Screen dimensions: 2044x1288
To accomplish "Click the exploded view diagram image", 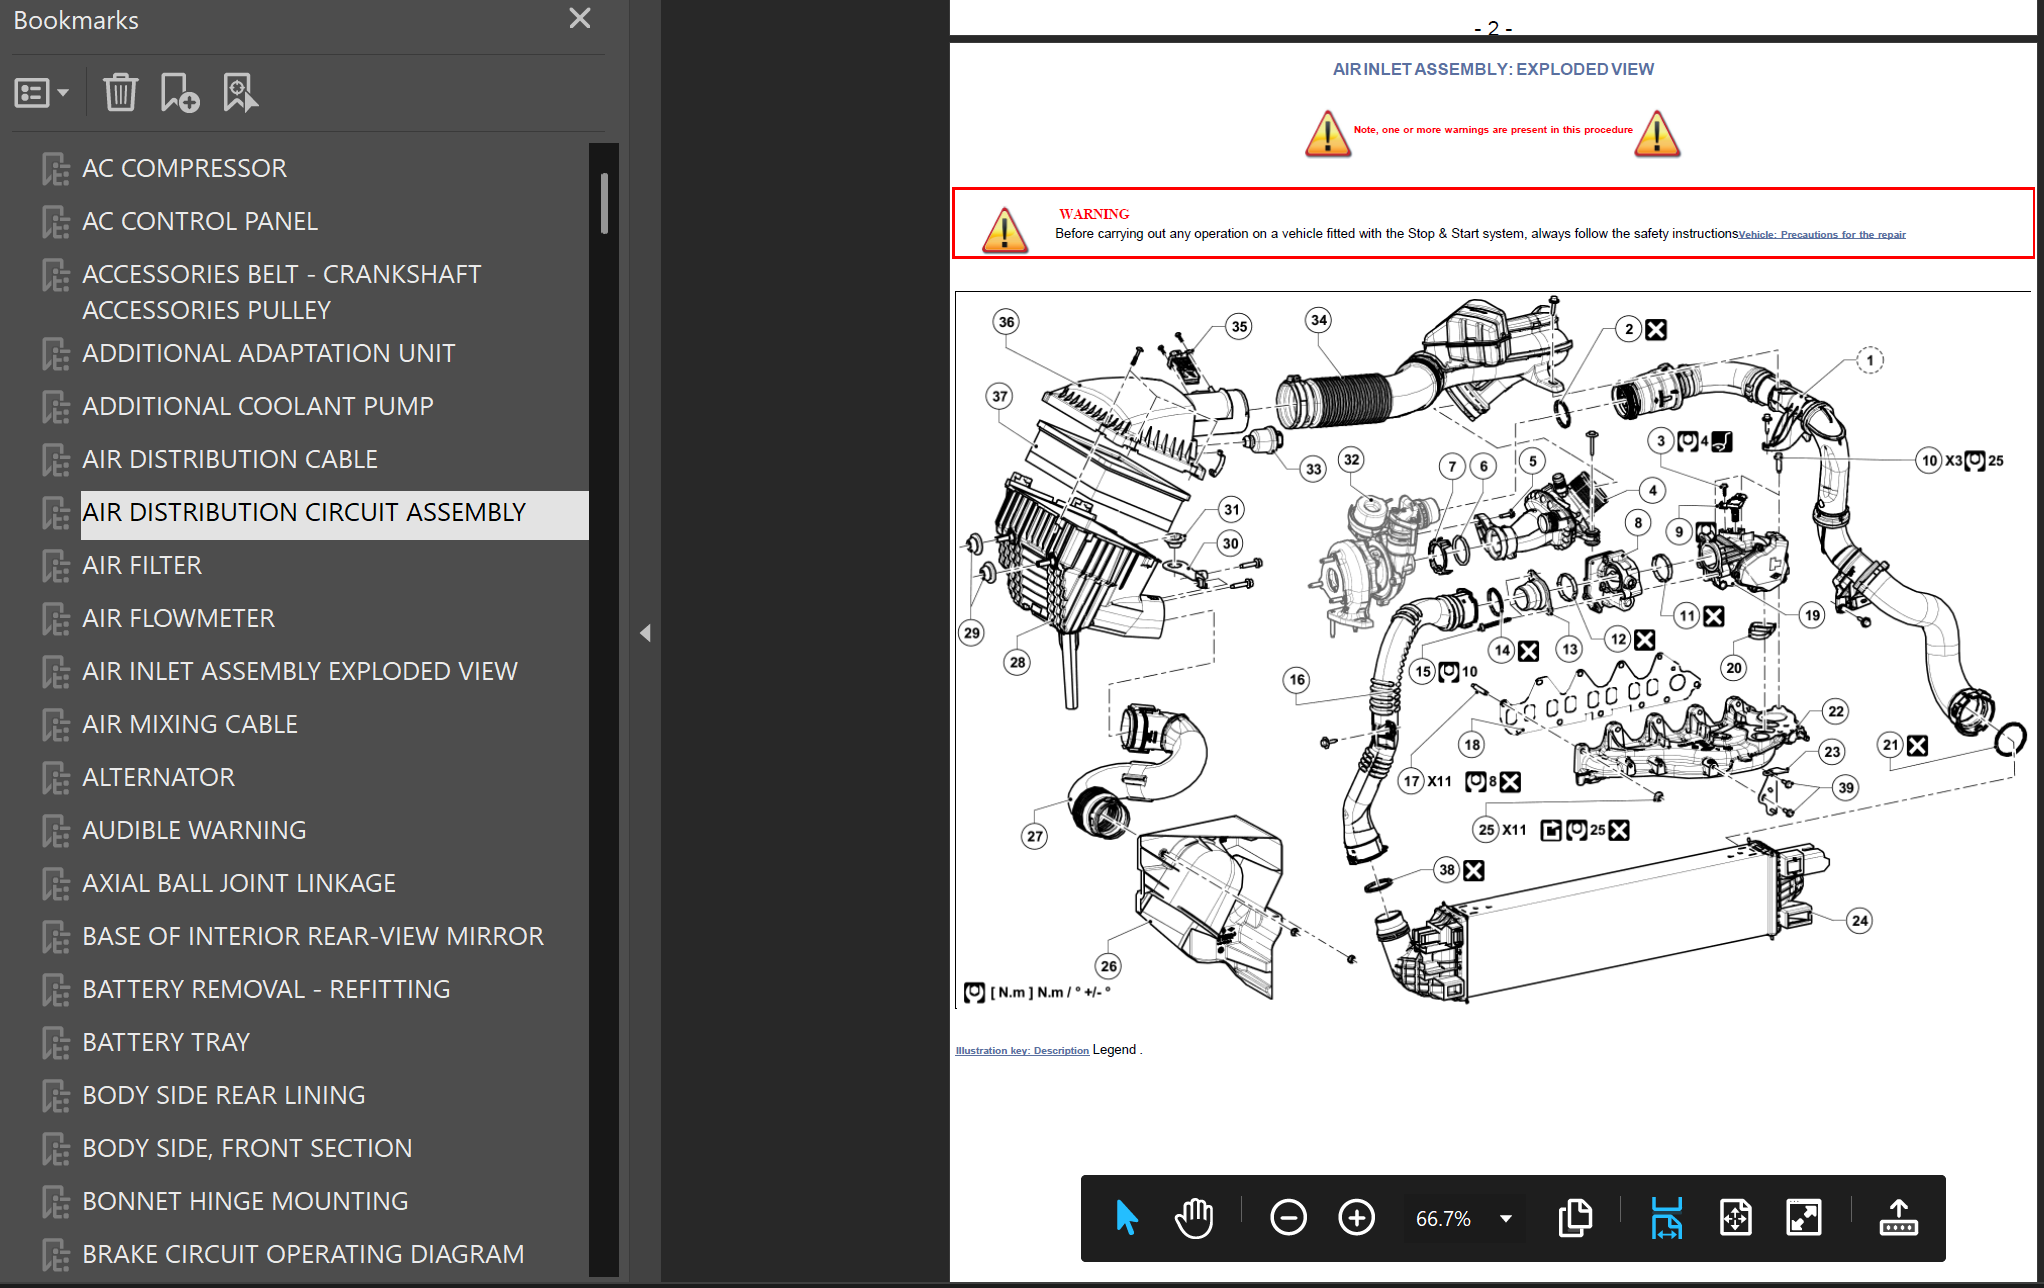I will (1493, 650).
